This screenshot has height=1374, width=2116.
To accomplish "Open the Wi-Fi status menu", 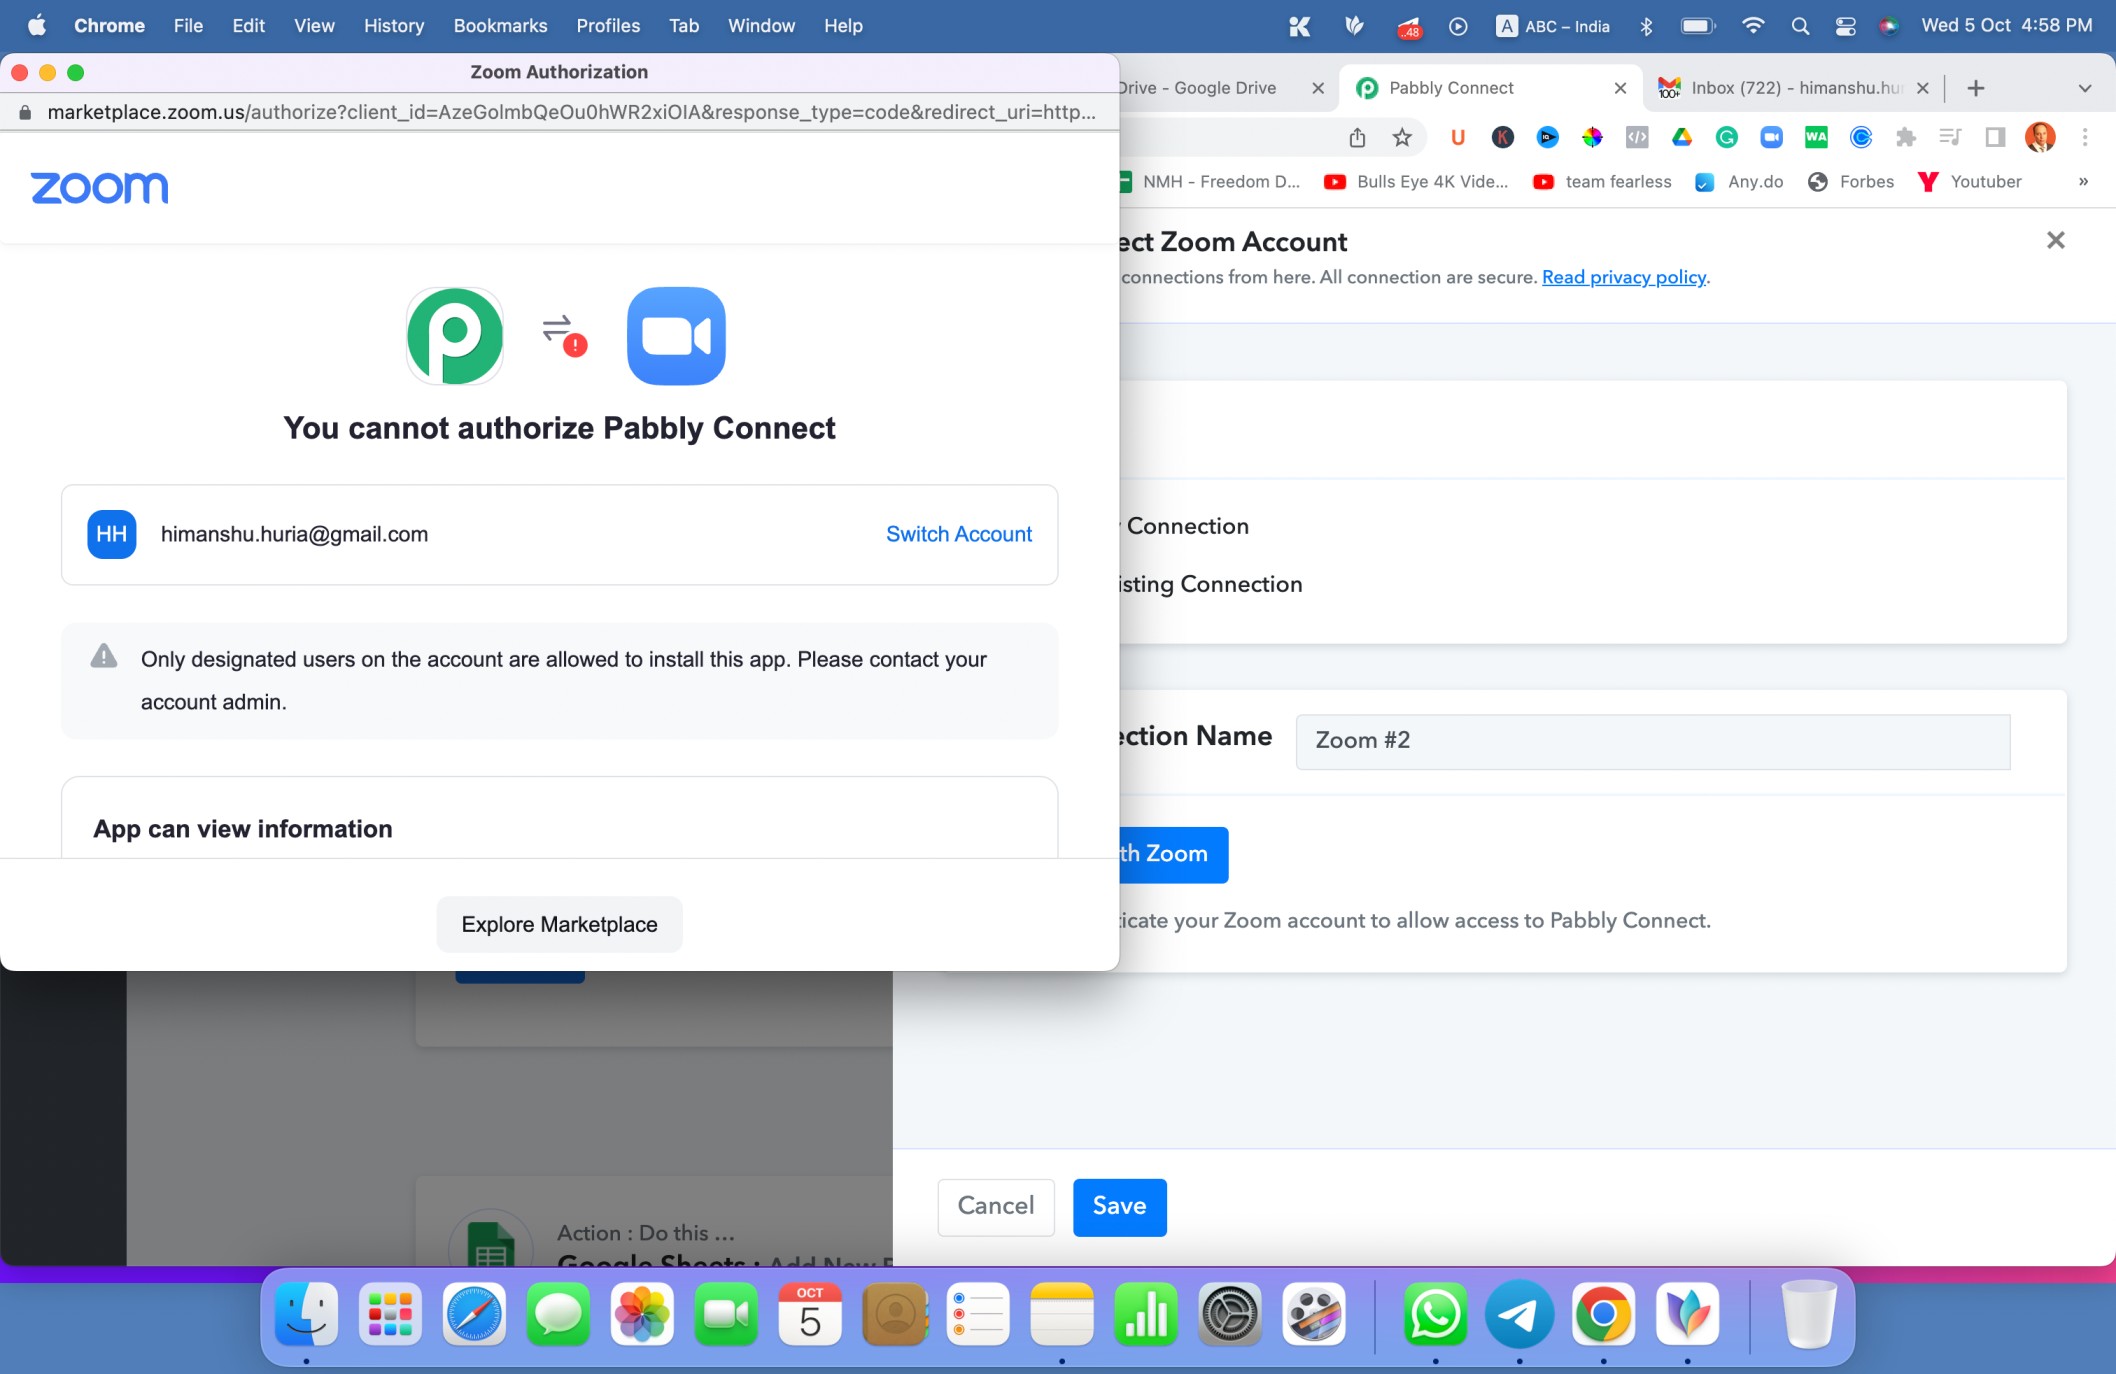I will pos(1752,26).
